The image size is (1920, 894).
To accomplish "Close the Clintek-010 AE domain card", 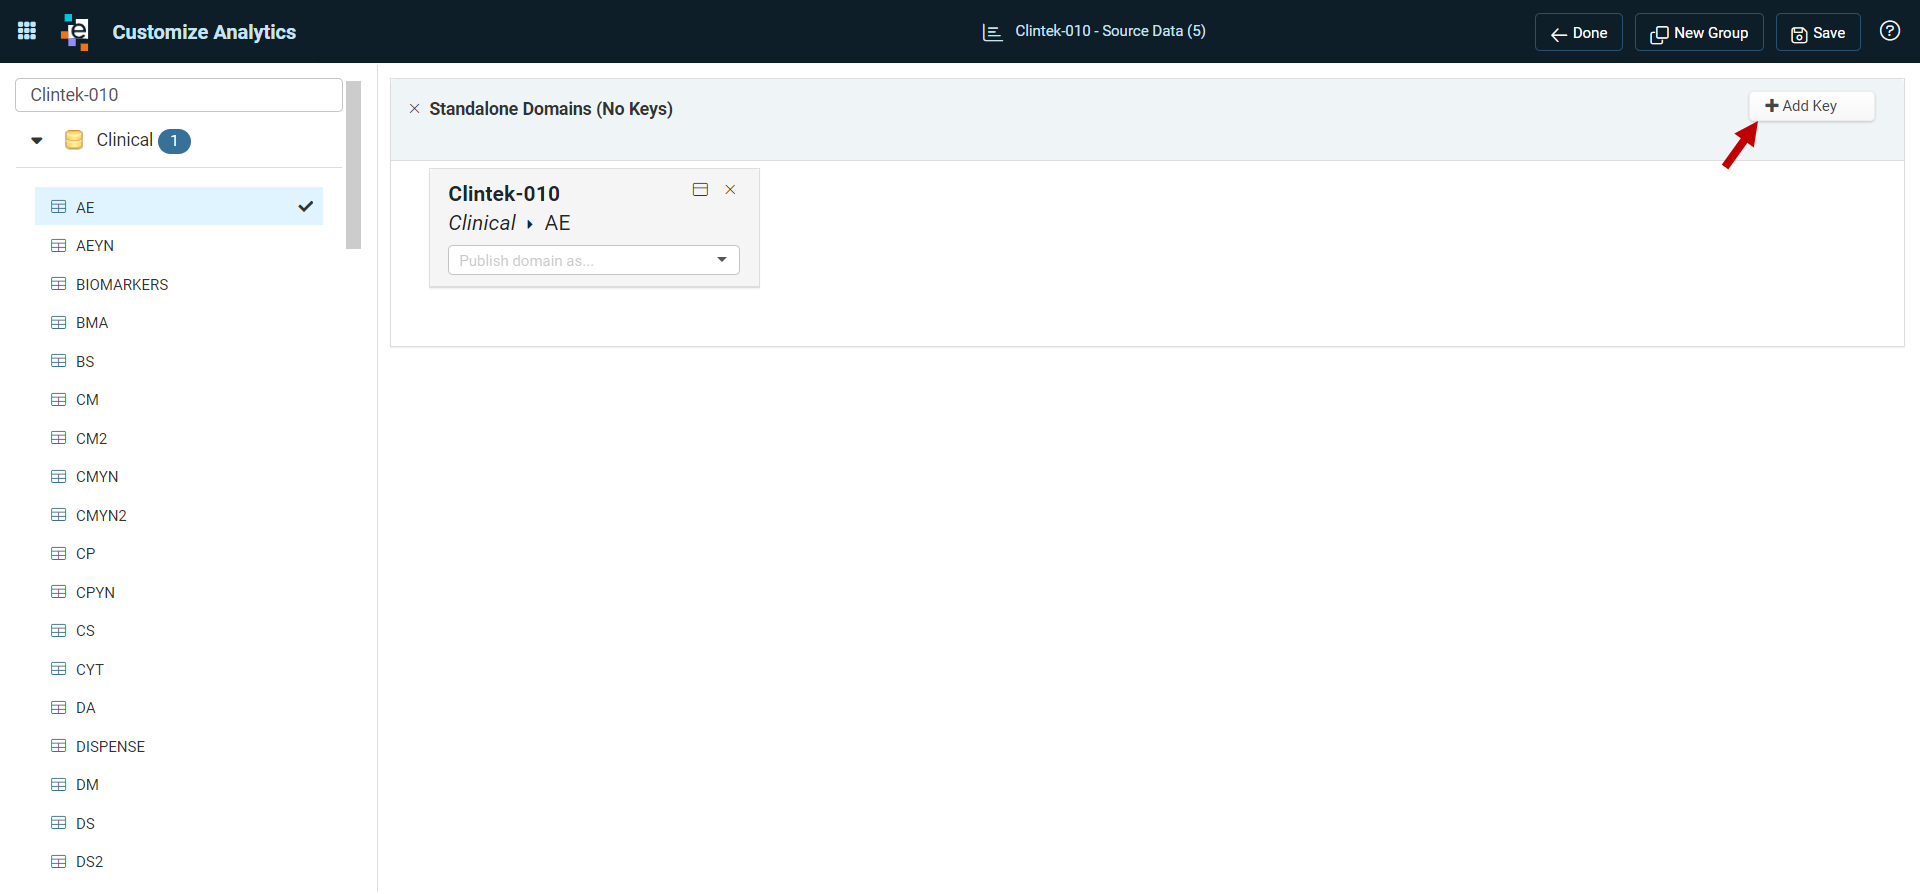I will (730, 190).
